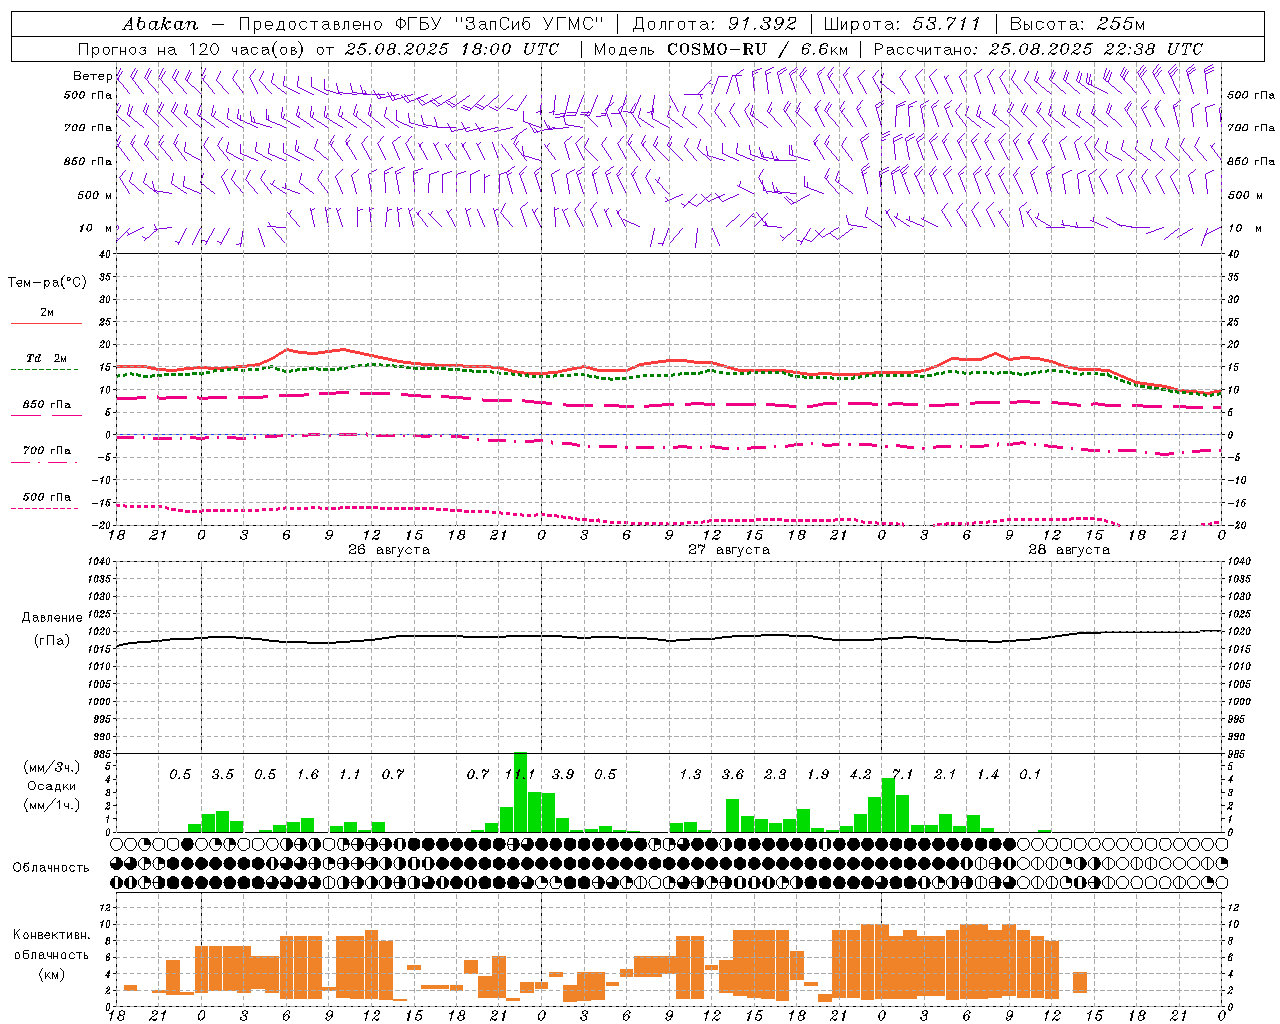This screenshot has width=1280, height=1024.
Task: Click the station name Abakan in the header
Action: click(x=160, y=23)
